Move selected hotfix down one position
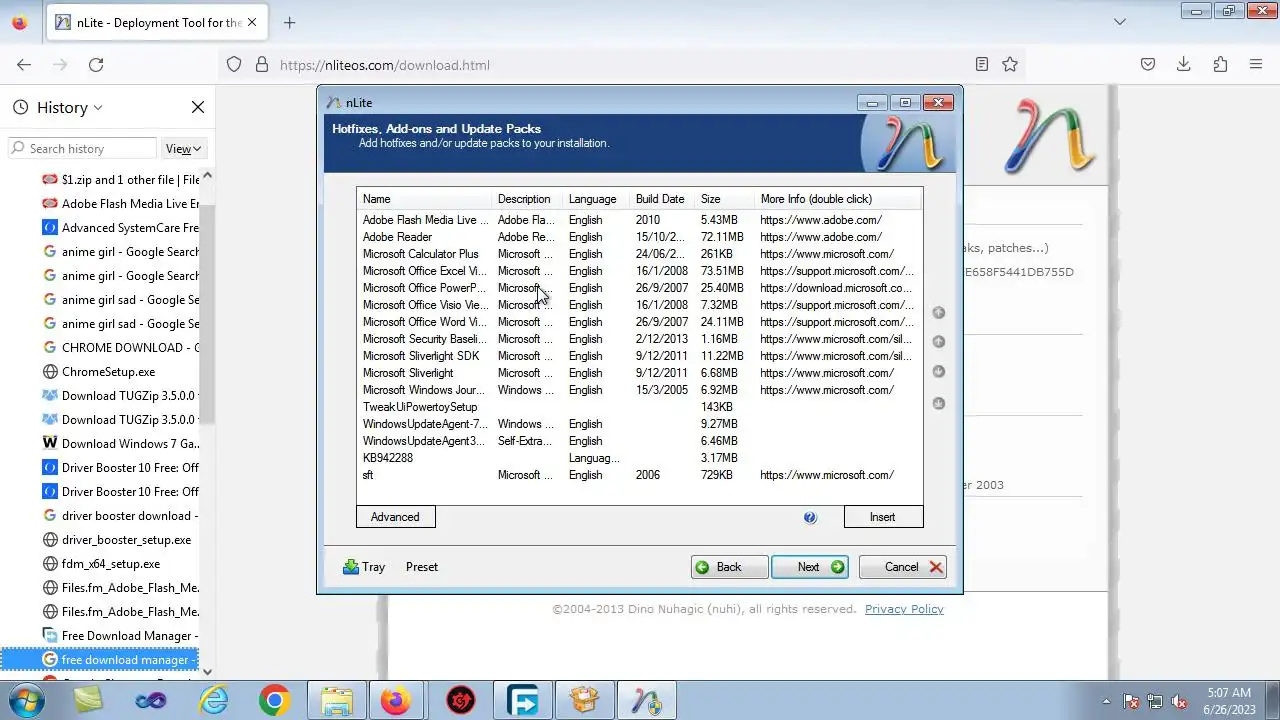 click(x=939, y=372)
